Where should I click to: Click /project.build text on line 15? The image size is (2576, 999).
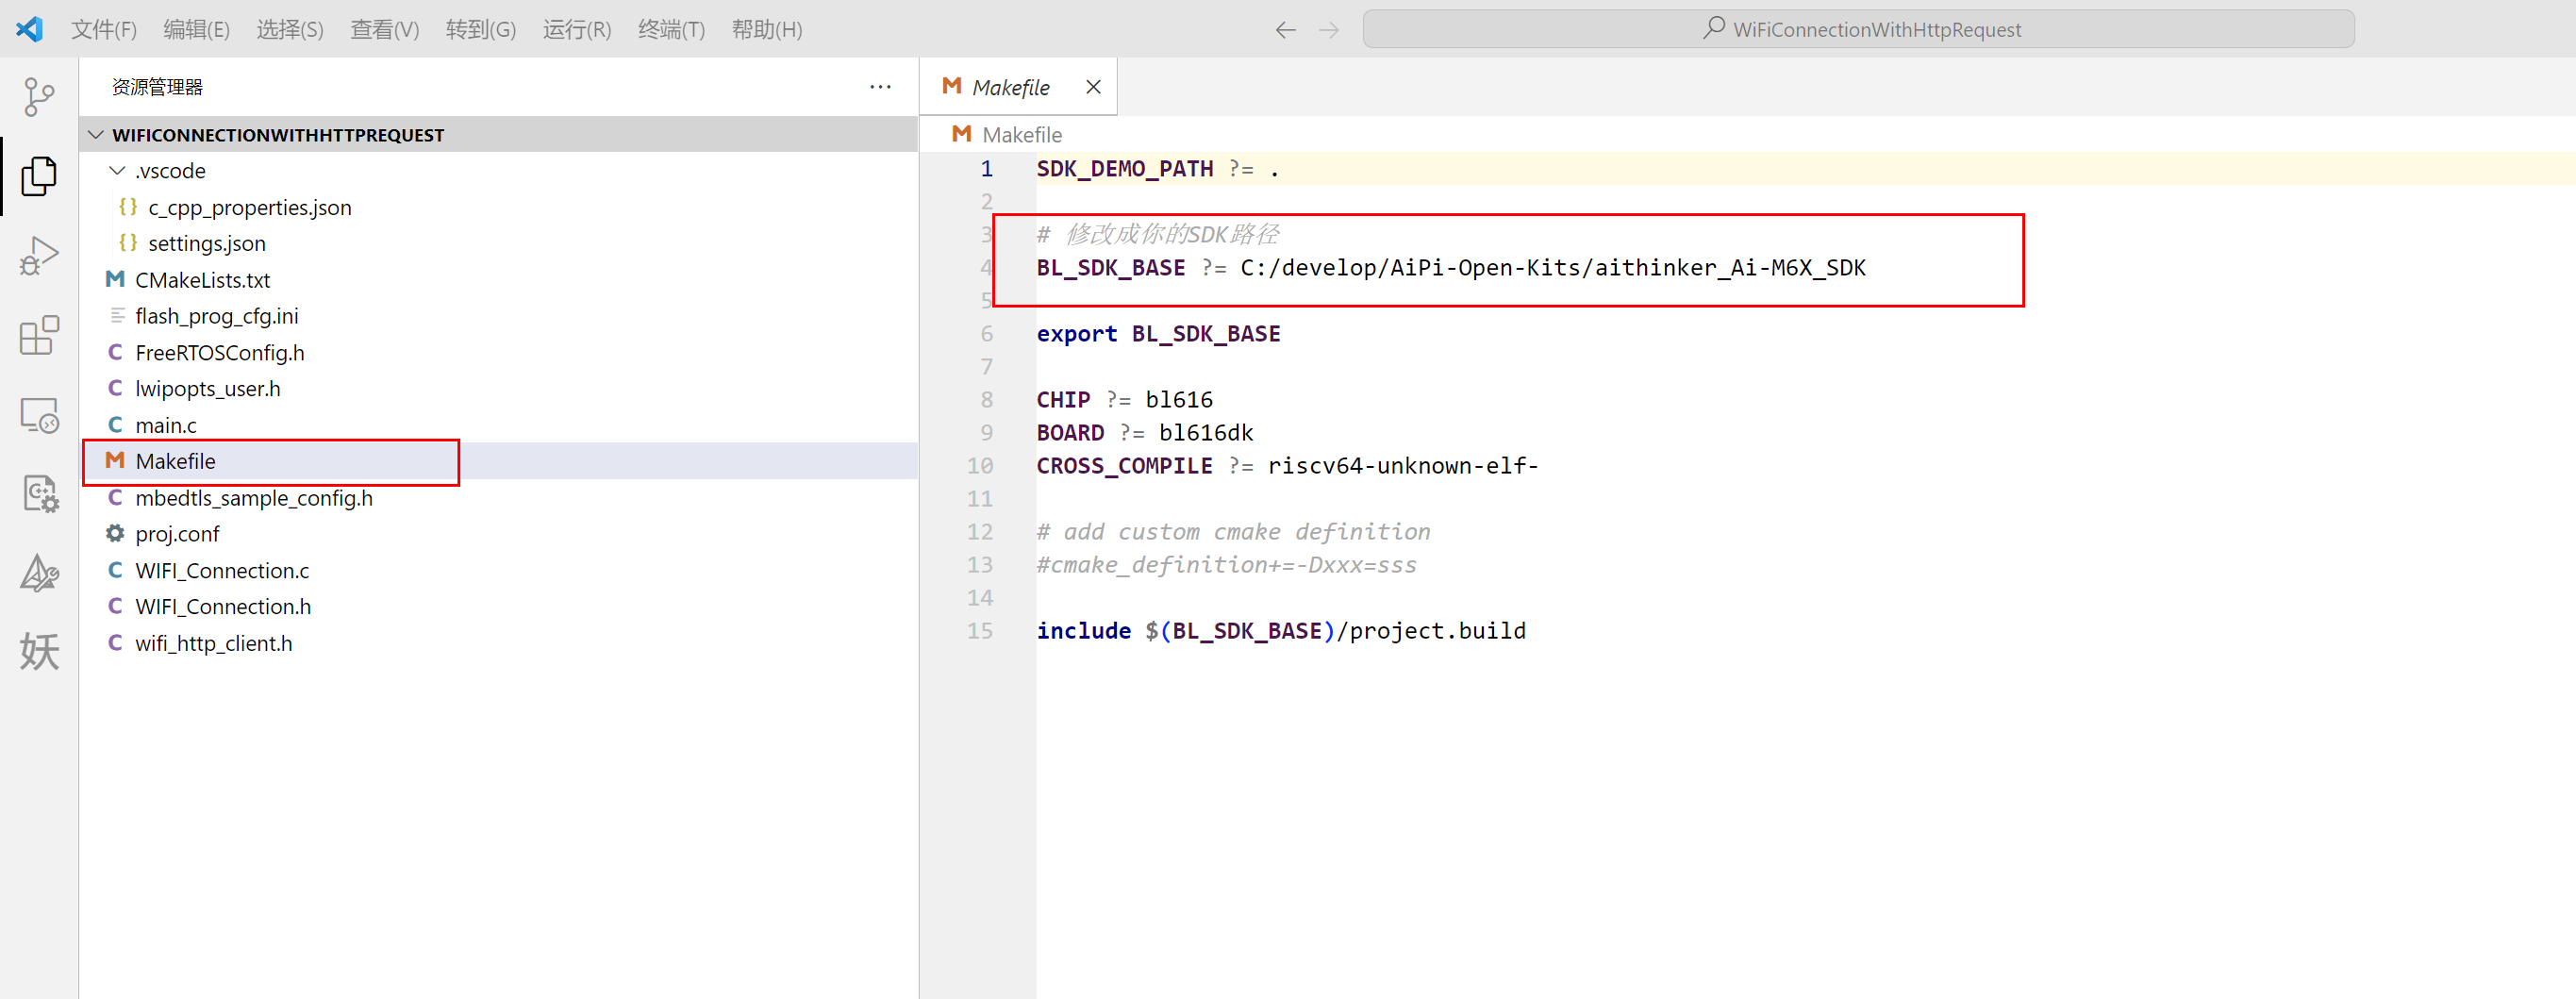1431,631
